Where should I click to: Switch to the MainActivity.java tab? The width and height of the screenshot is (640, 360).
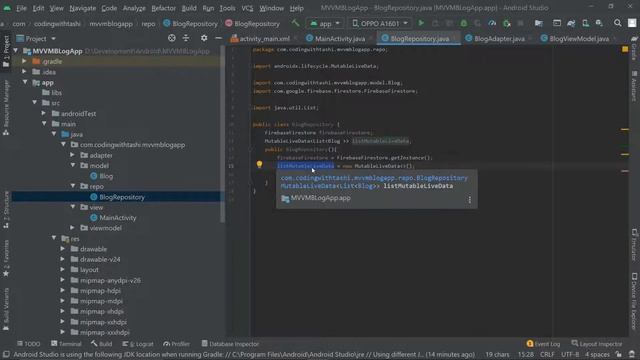[x=336, y=38]
